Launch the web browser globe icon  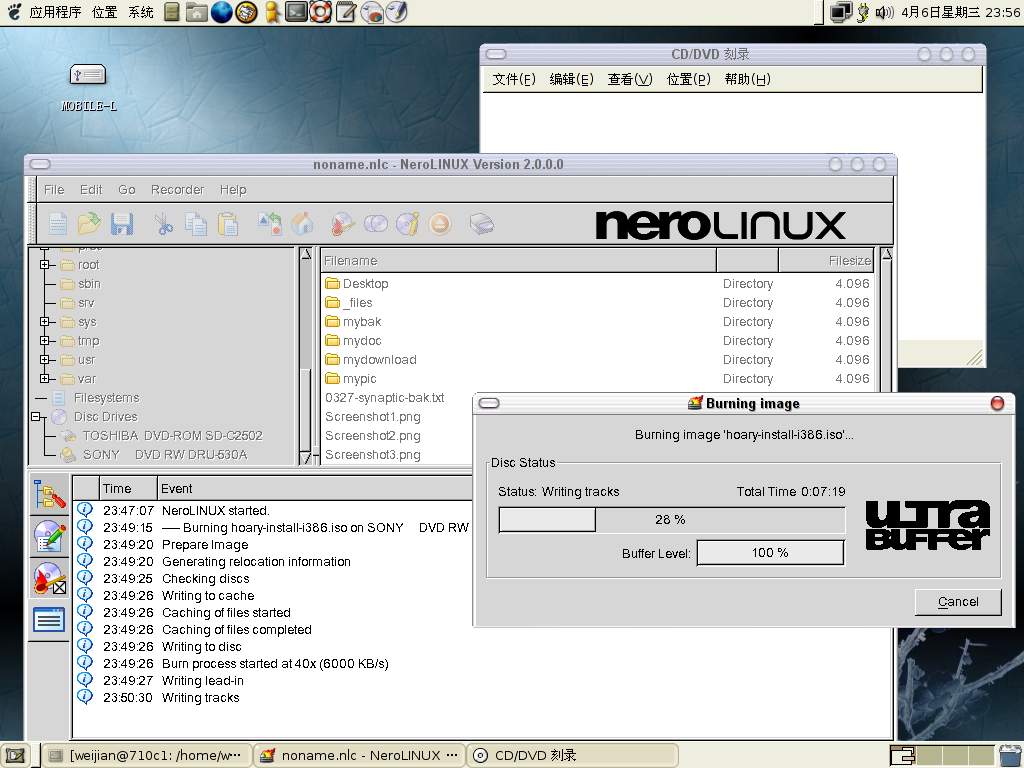pyautogui.click(x=221, y=12)
